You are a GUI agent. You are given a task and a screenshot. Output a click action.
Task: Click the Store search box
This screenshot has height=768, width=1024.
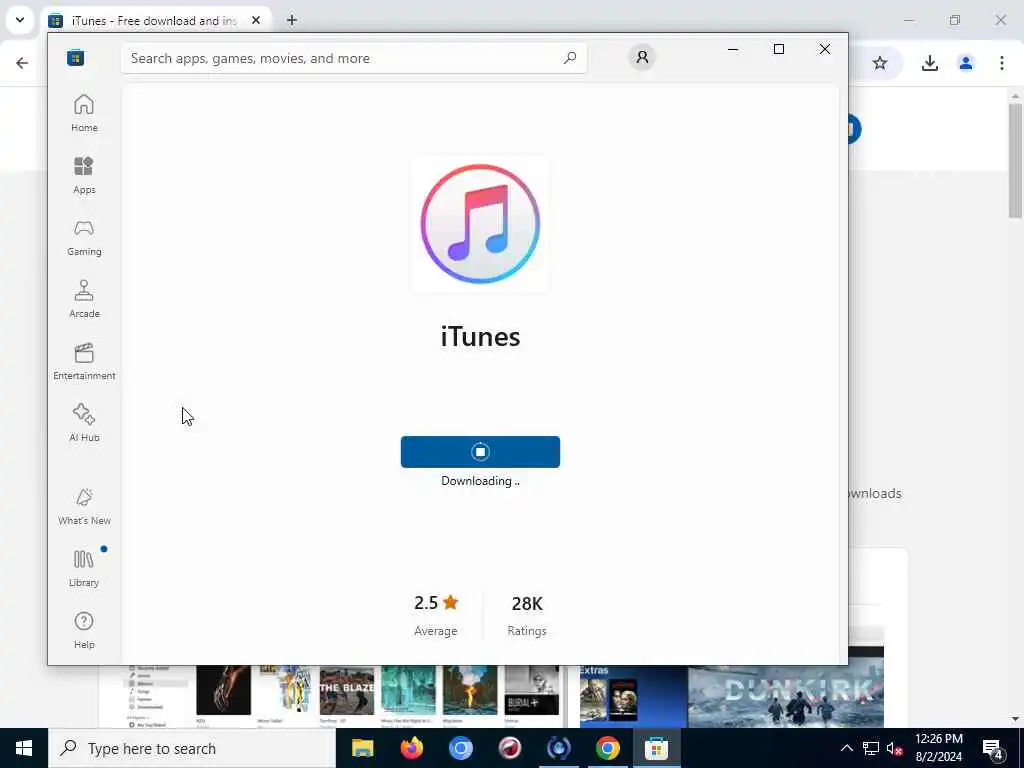pyautogui.click(x=353, y=58)
